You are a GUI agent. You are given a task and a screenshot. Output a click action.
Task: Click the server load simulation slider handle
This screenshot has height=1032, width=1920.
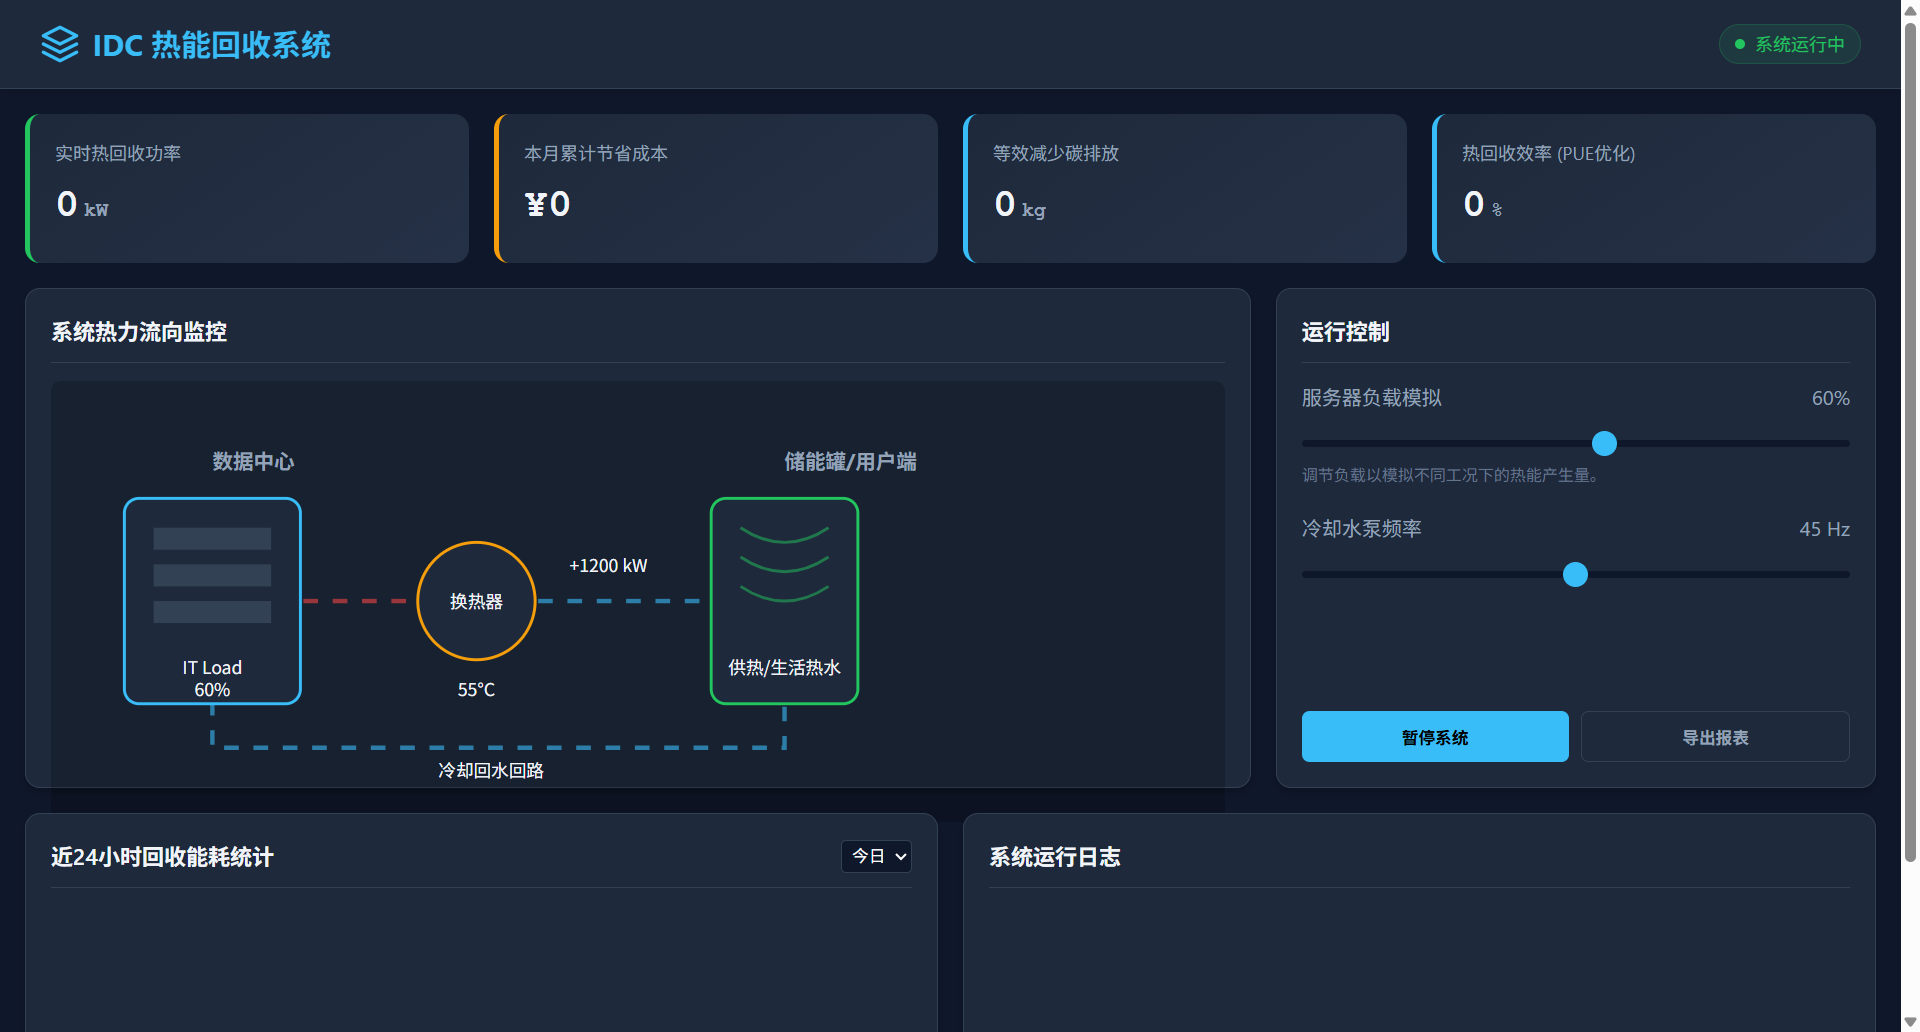tap(1604, 443)
